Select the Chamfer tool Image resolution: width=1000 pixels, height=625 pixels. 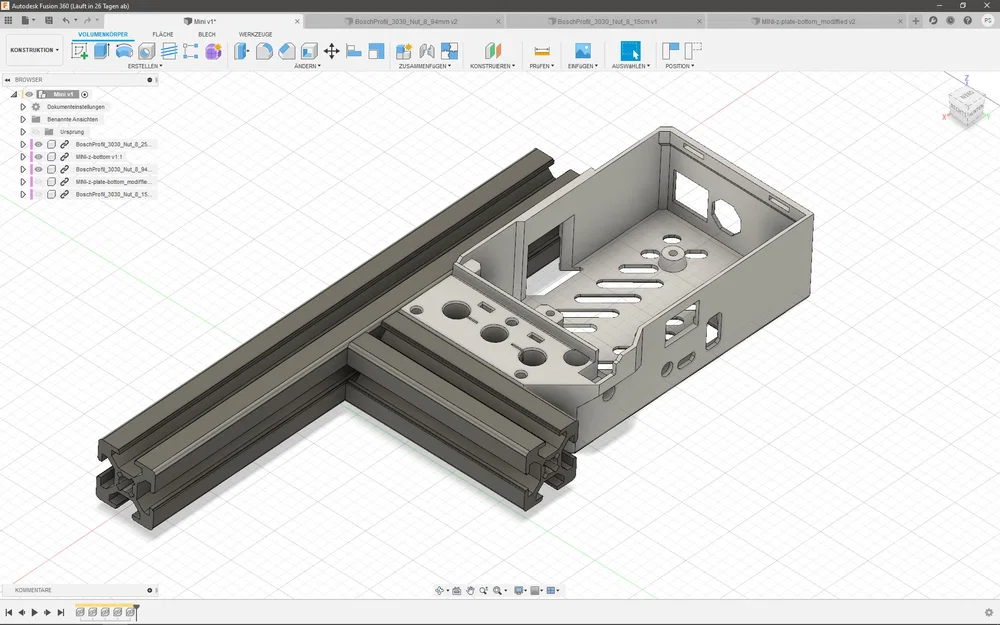(287, 51)
